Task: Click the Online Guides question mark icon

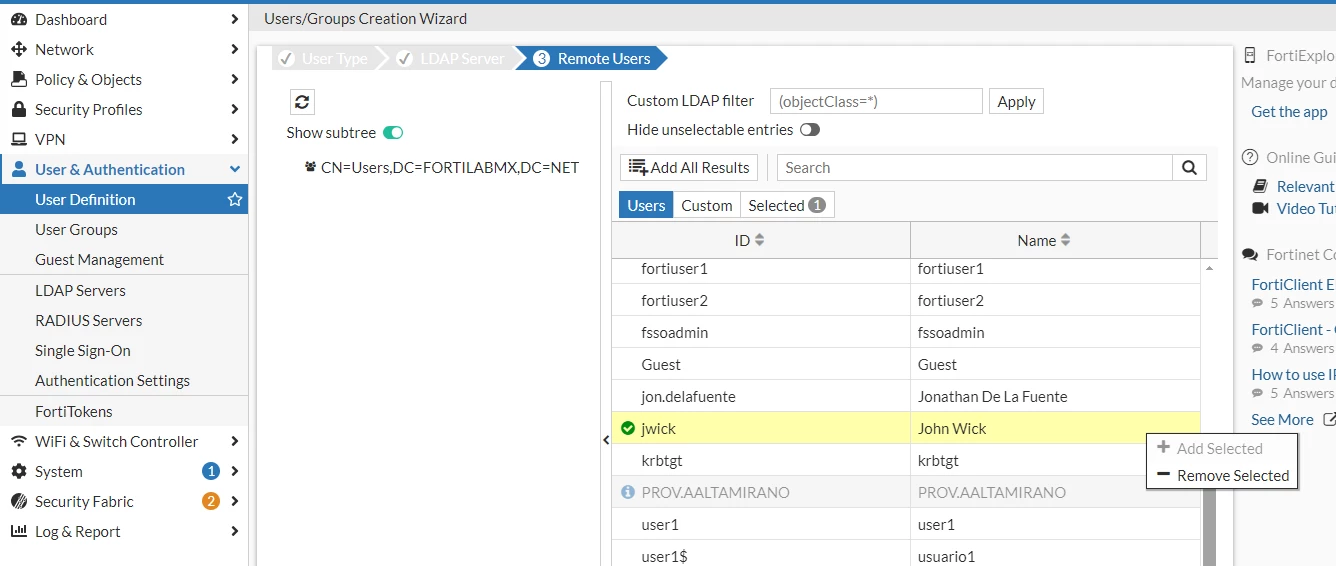Action: (x=1250, y=157)
